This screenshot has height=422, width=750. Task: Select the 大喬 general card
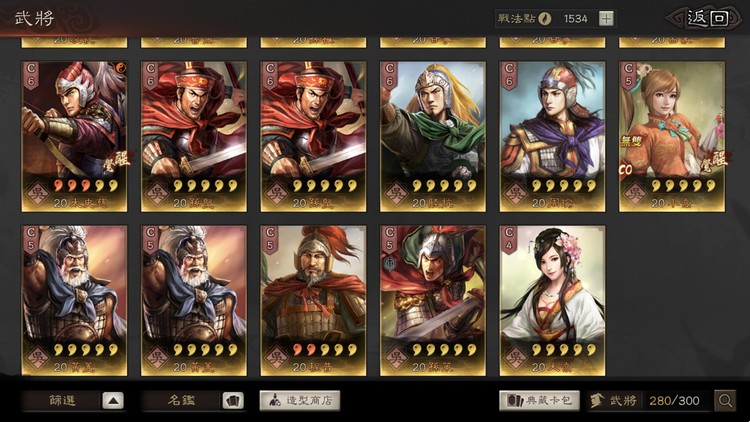(552, 301)
